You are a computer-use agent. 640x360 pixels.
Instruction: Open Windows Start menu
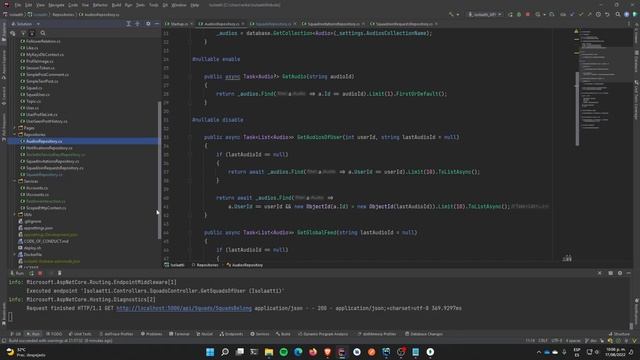click(210, 352)
